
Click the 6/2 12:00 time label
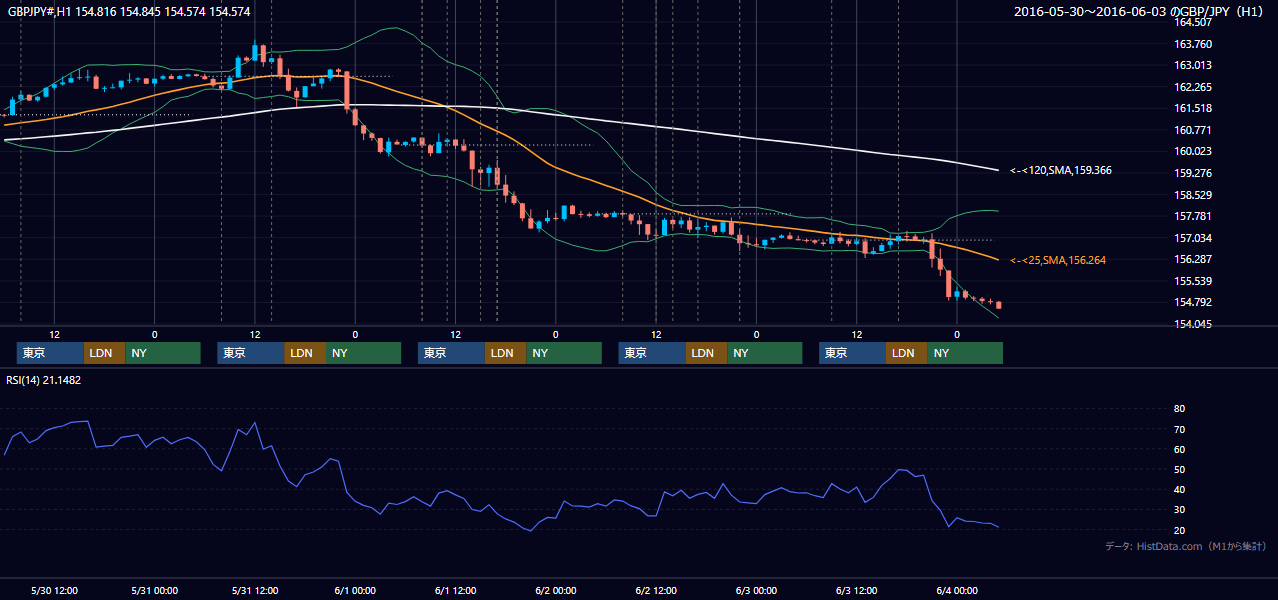point(656,591)
